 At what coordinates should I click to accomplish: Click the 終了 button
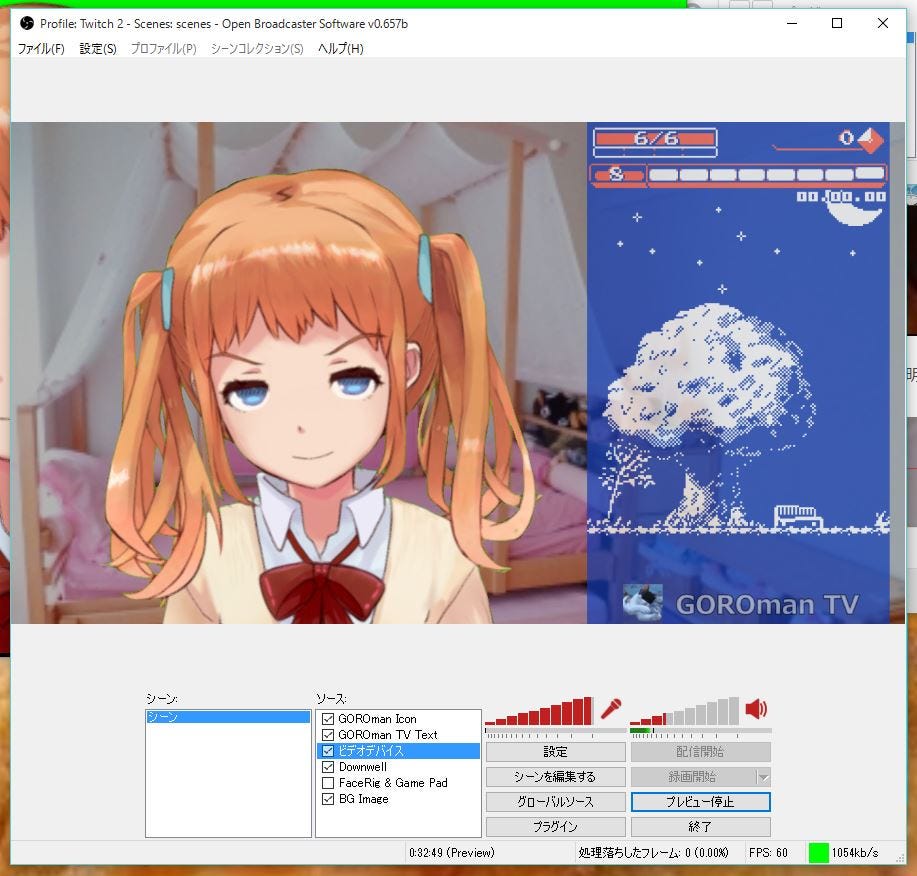pos(701,827)
